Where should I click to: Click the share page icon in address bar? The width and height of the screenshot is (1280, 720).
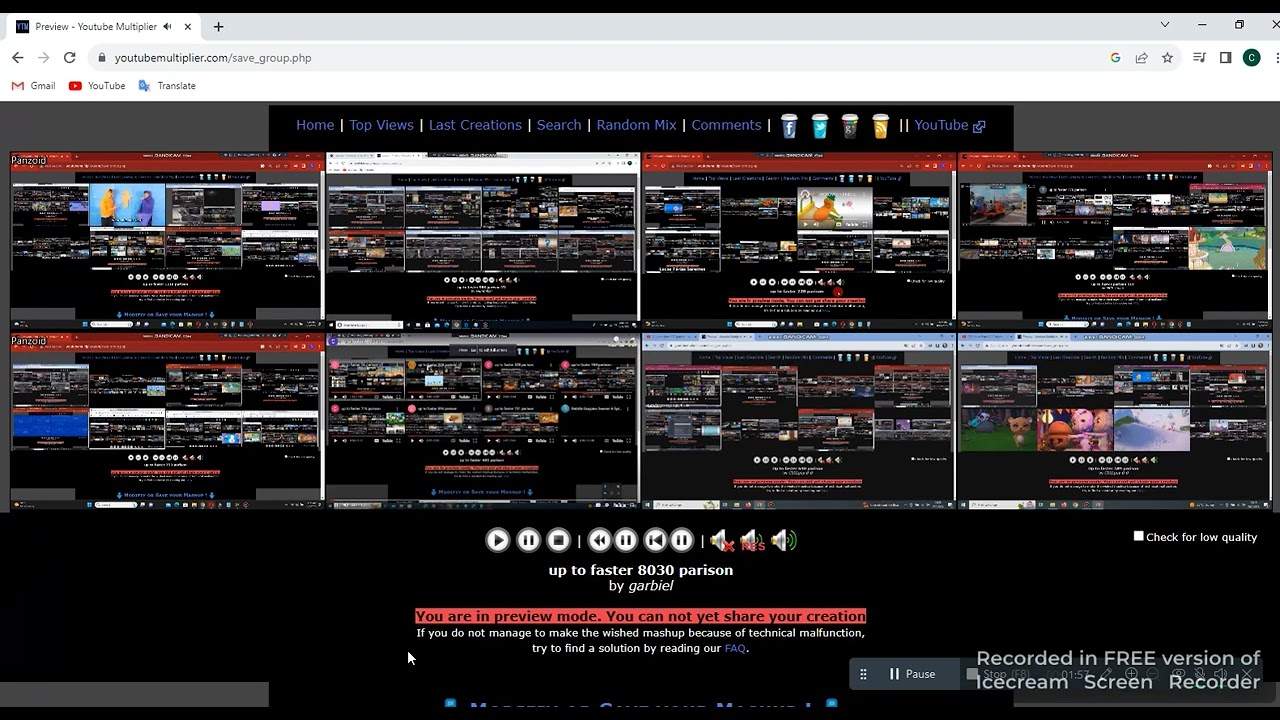click(1141, 58)
